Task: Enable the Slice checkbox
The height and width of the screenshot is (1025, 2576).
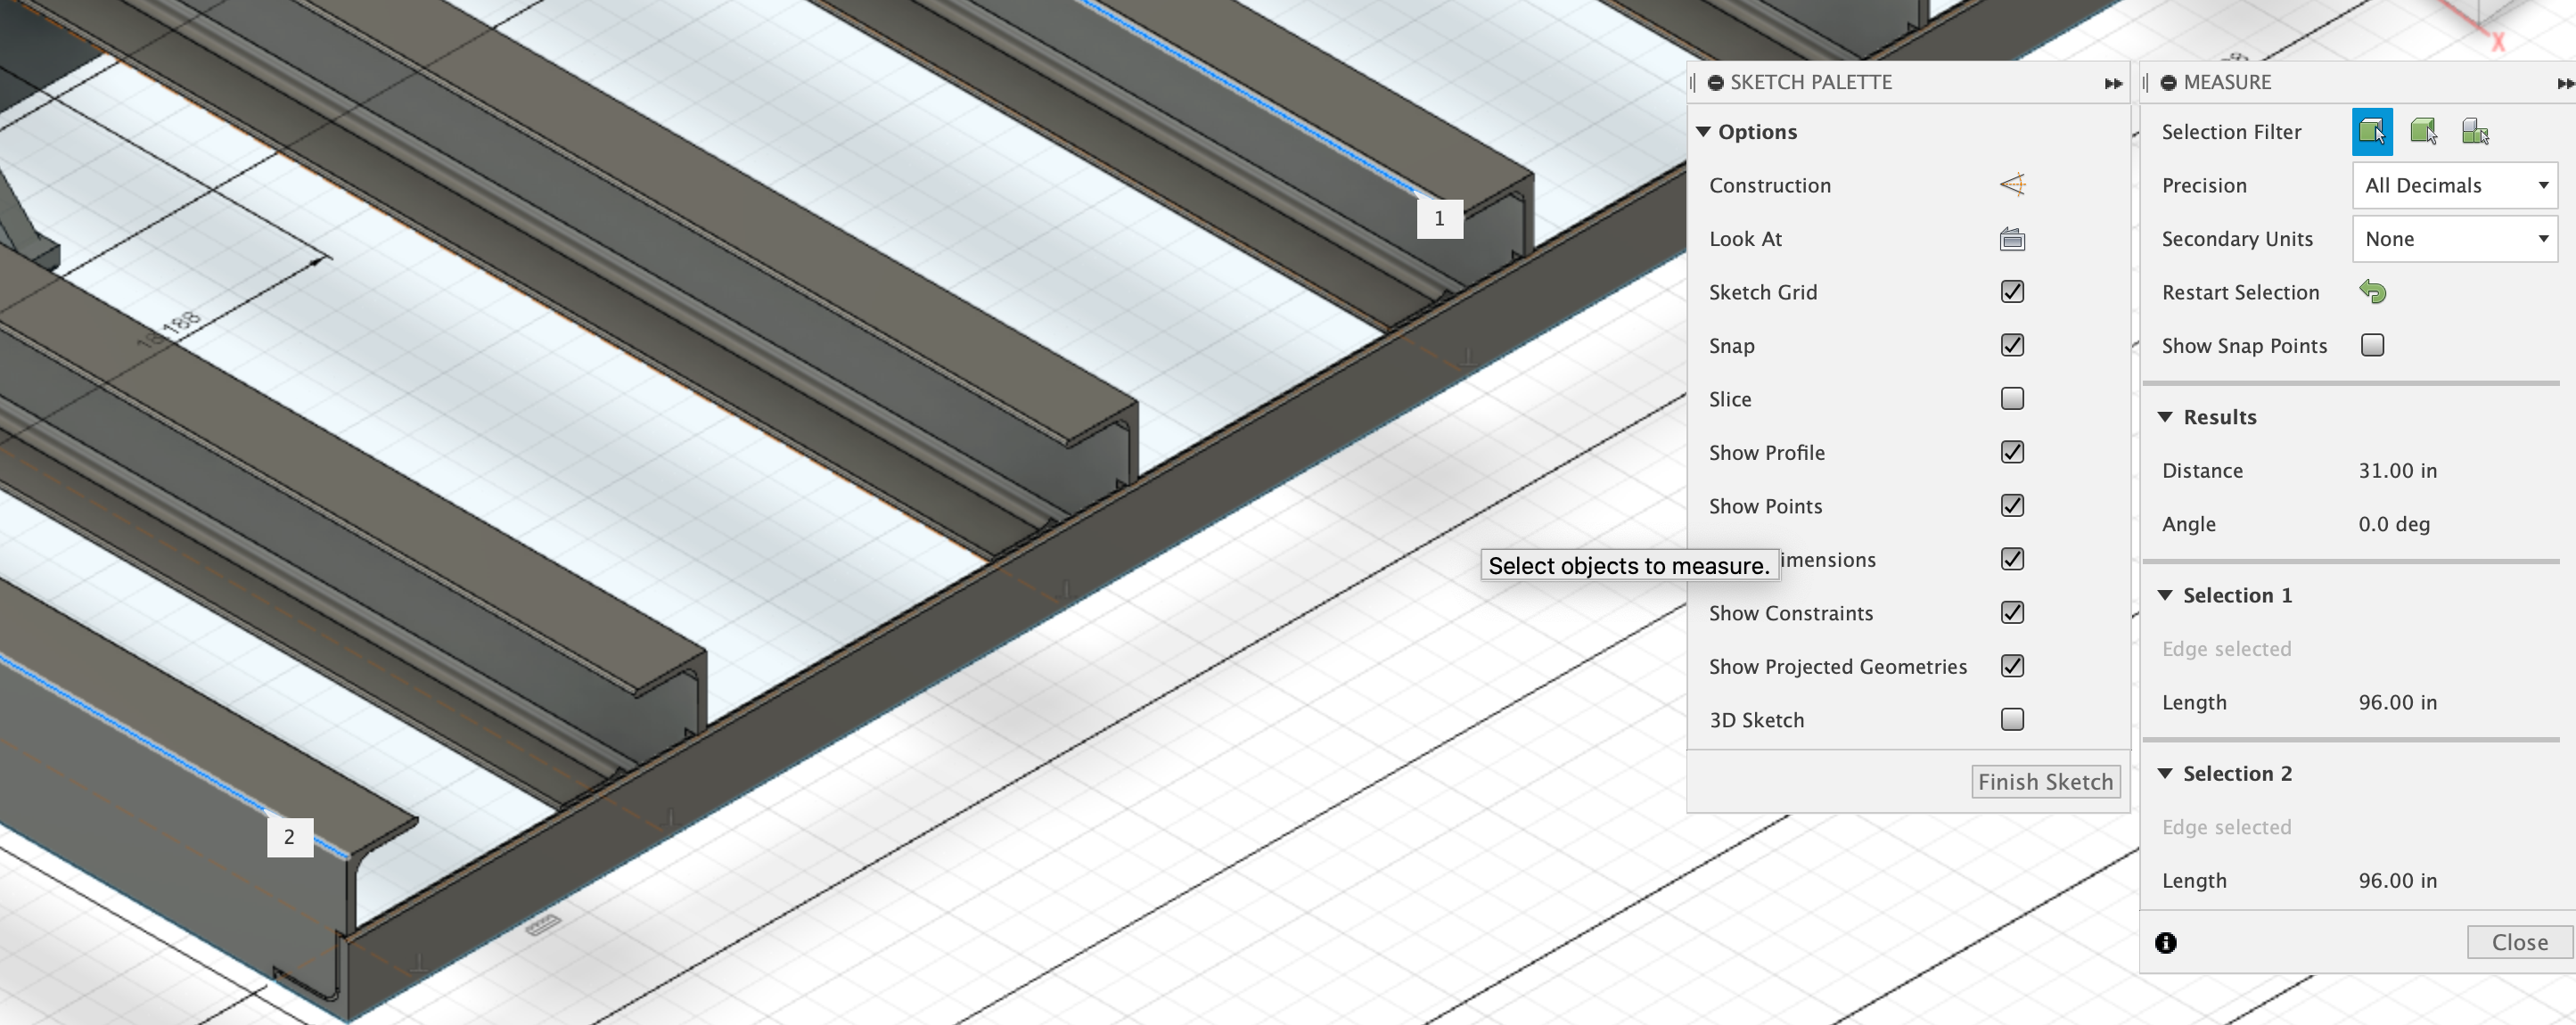Action: (x=2012, y=399)
